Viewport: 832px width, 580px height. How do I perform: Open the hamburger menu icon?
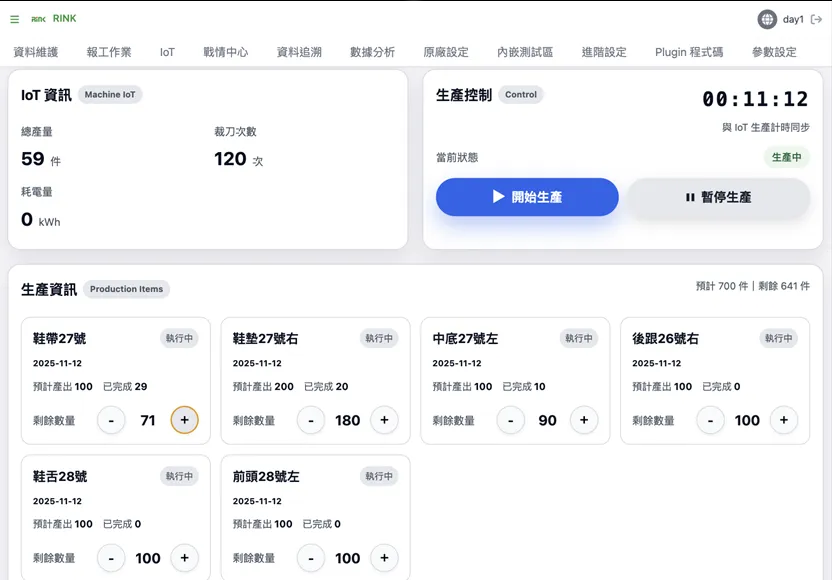pyautogui.click(x=14, y=19)
